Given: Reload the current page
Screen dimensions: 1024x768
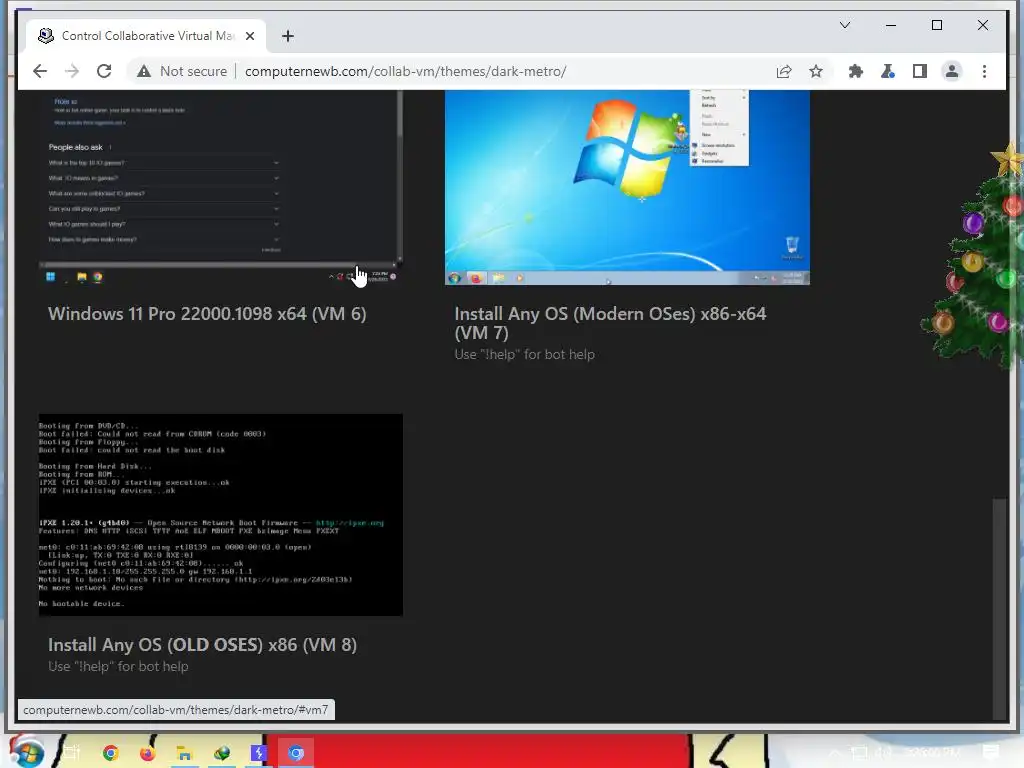Looking at the screenshot, I should 104,71.
